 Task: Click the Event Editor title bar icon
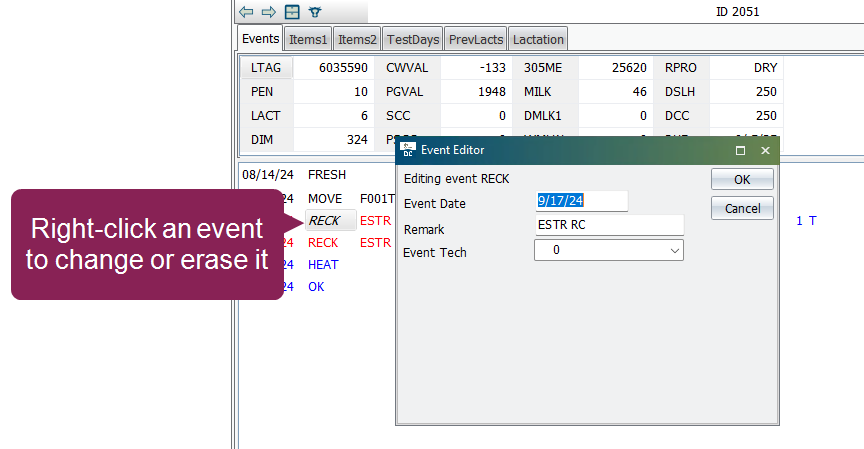(408, 150)
